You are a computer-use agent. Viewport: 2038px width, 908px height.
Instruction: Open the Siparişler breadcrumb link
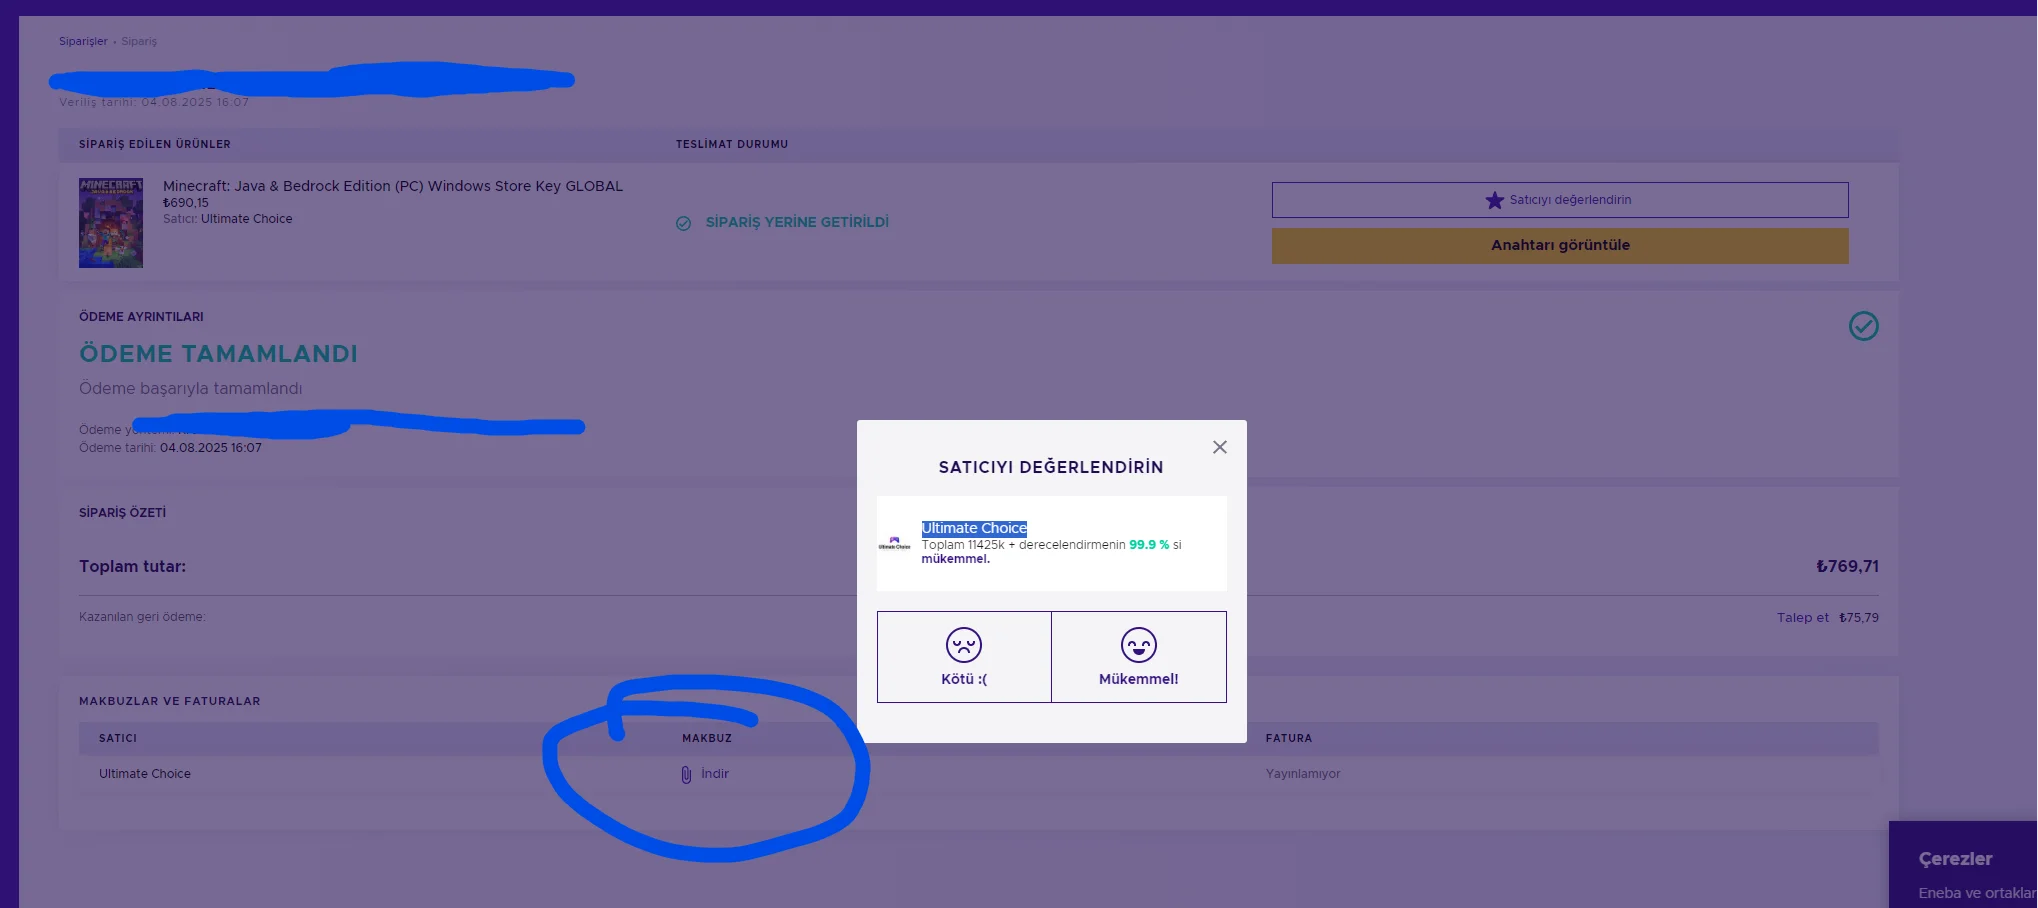[83, 41]
